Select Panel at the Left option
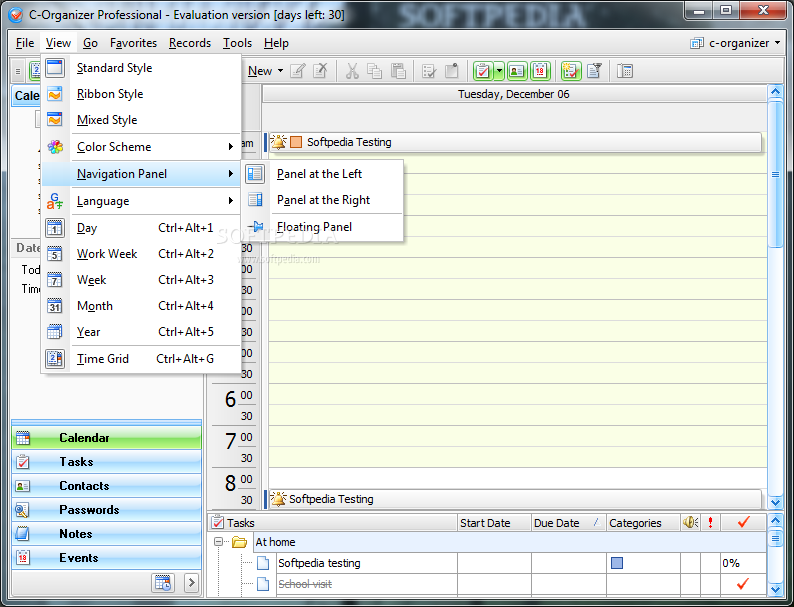This screenshot has width=794, height=607. (323, 174)
